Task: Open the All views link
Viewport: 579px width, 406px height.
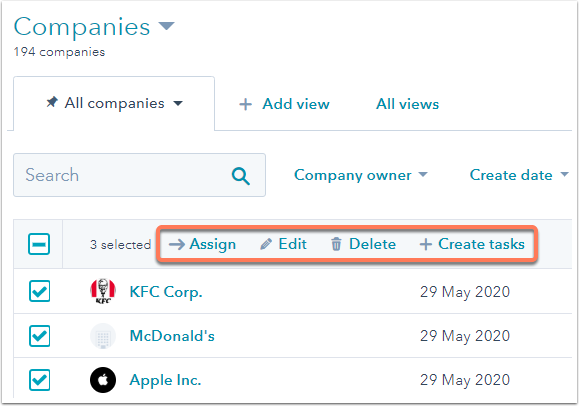Action: point(407,104)
